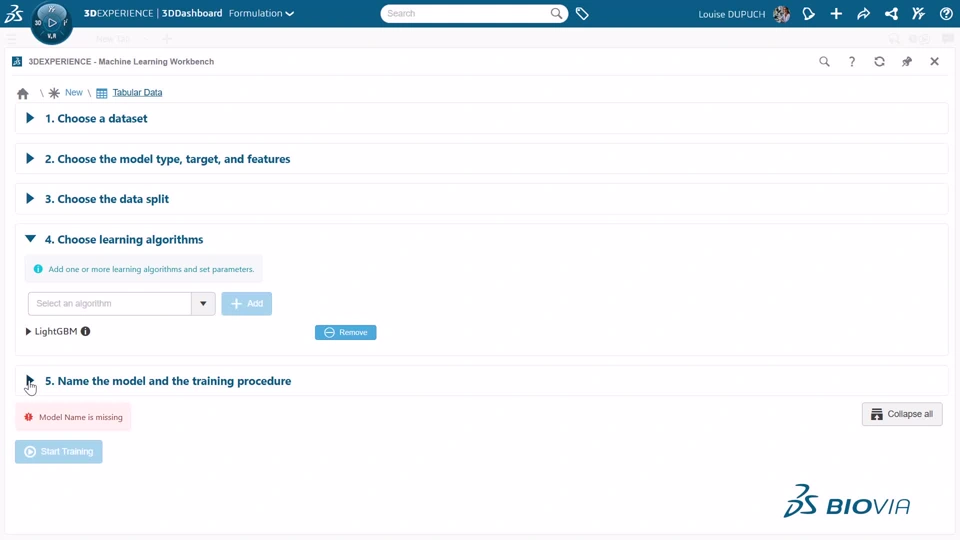Image resolution: width=960 pixels, height=540 pixels.
Task: Click the 3DDashboard title text
Action: tap(192, 13)
